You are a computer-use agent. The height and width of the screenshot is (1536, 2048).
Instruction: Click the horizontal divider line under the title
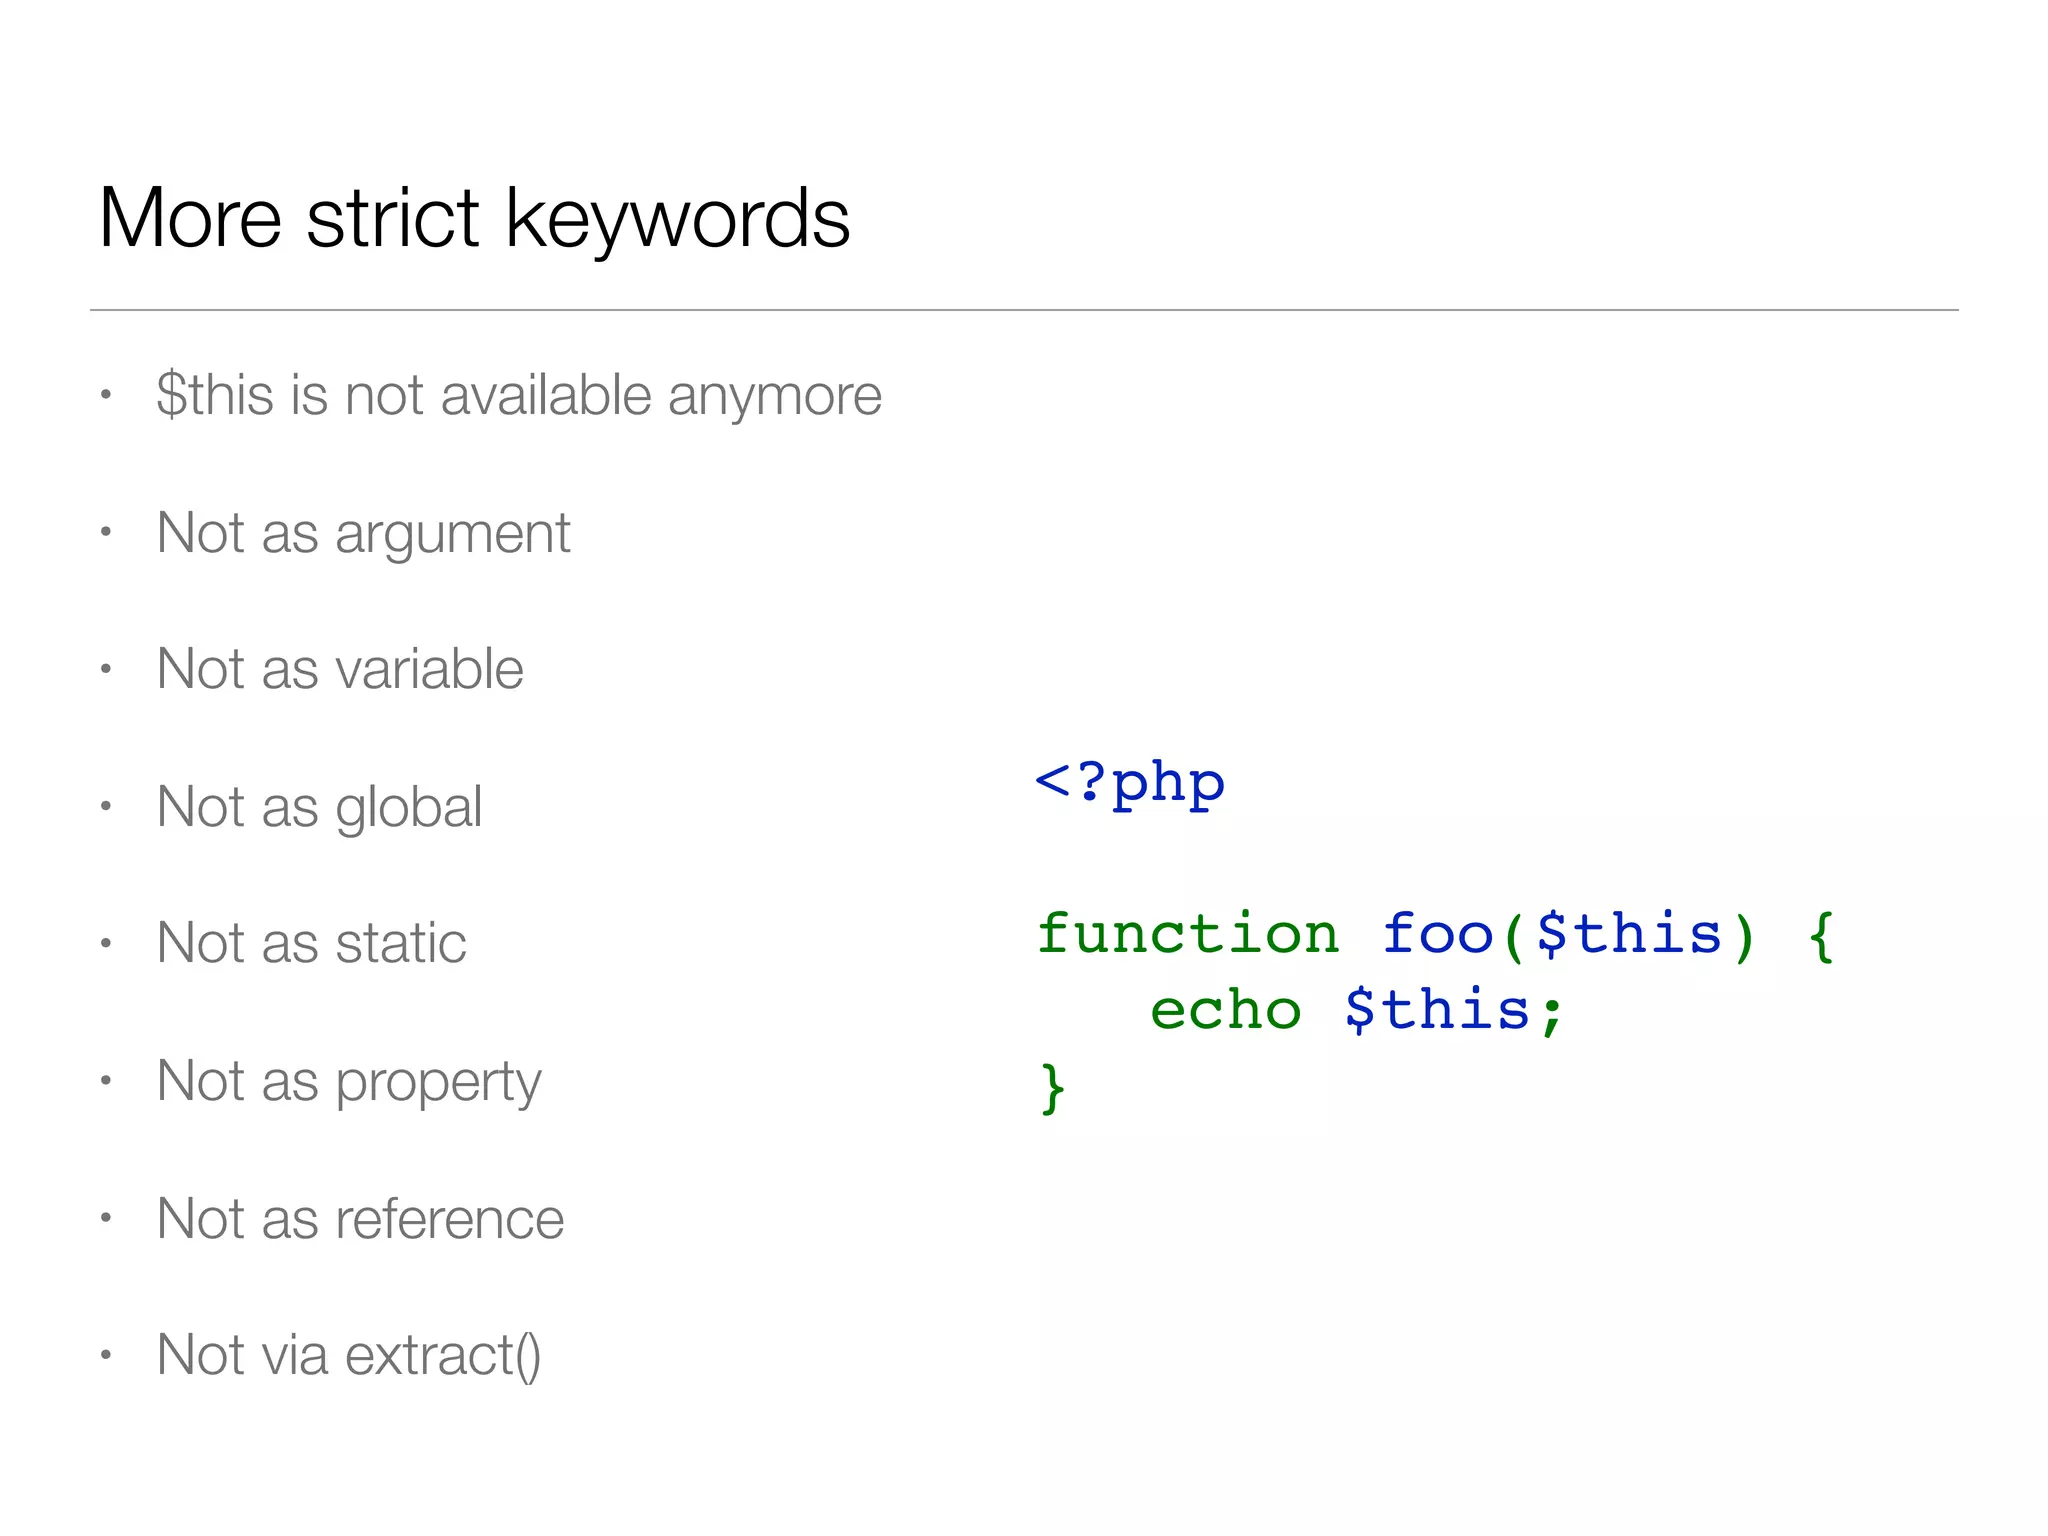(x=1024, y=310)
